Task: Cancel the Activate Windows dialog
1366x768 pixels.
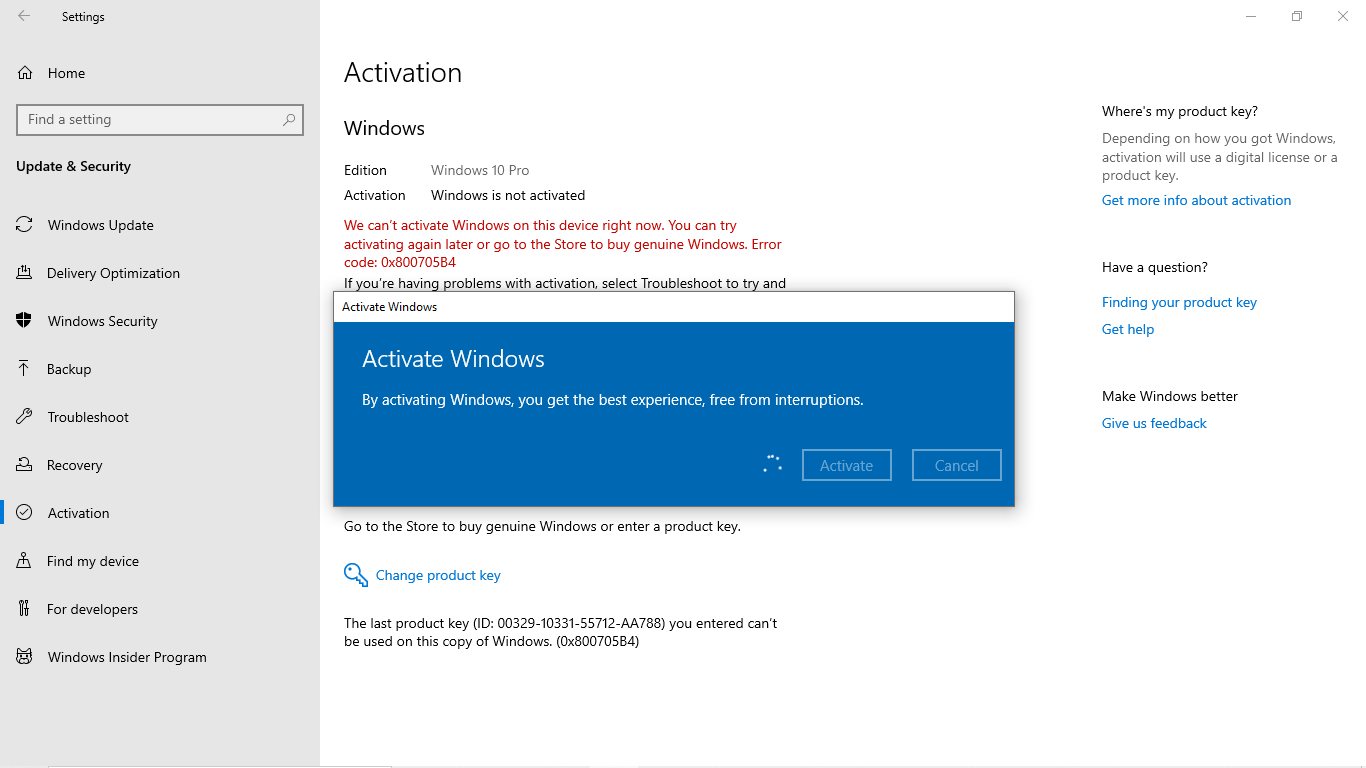Action: tap(957, 465)
